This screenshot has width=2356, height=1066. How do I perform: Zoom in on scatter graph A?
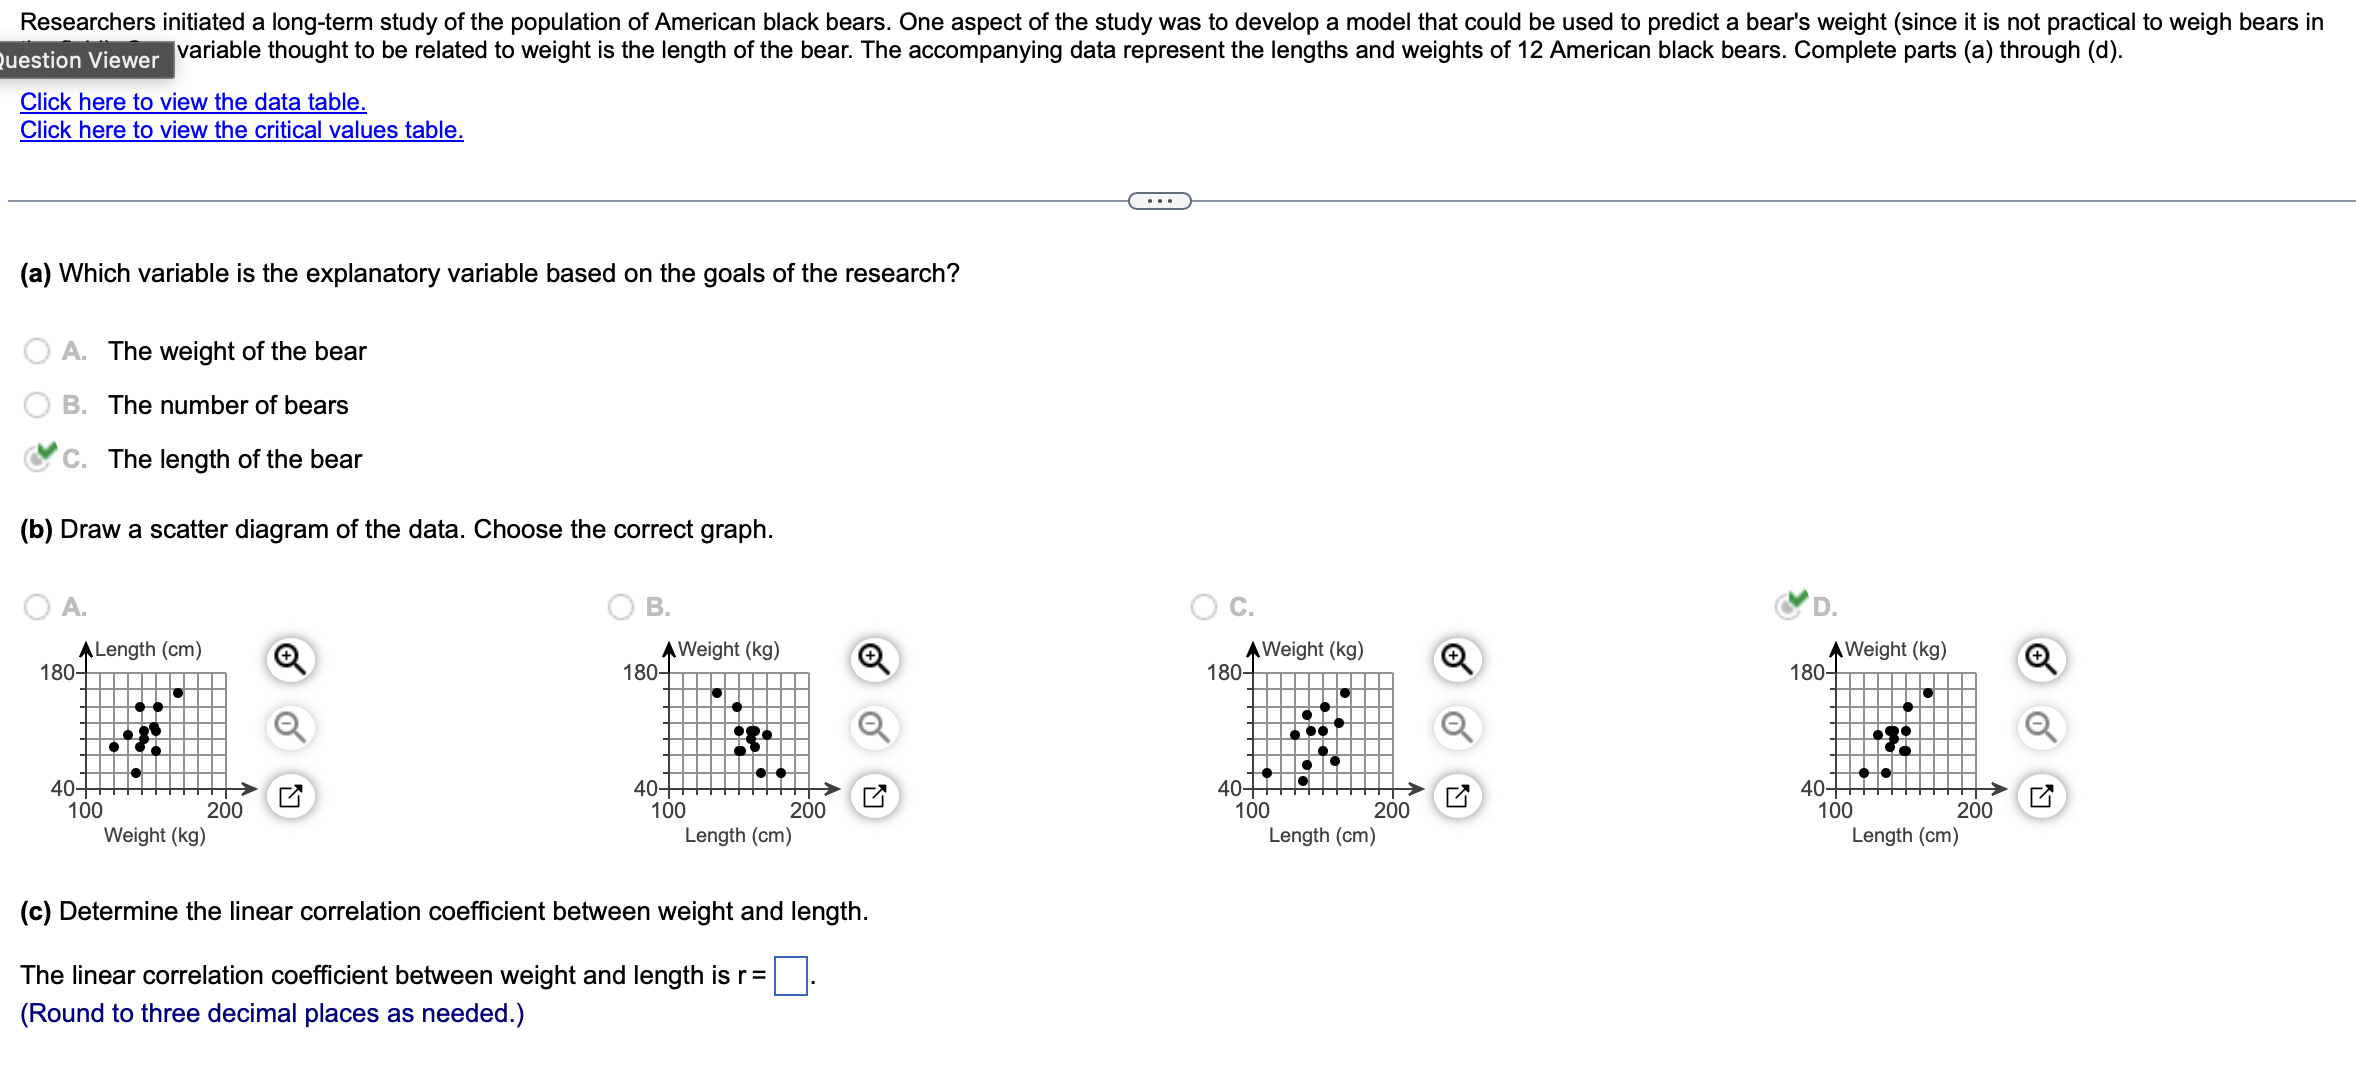[x=290, y=659]
